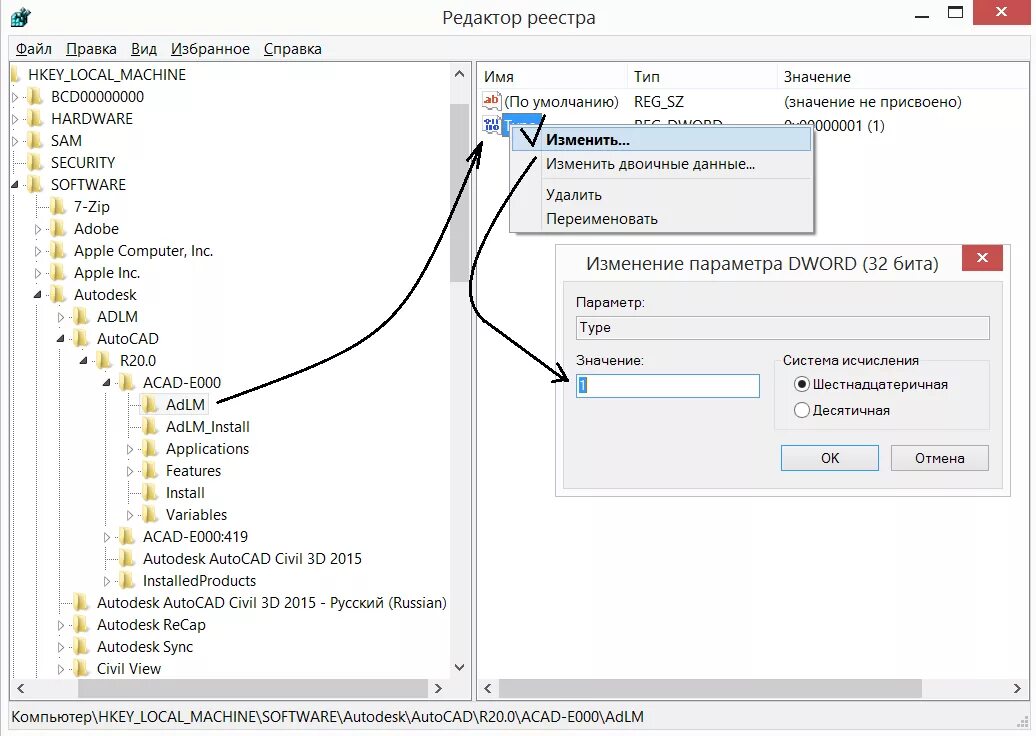
Task: Click the AutoCAD folder icon
Action: point(82,338)
